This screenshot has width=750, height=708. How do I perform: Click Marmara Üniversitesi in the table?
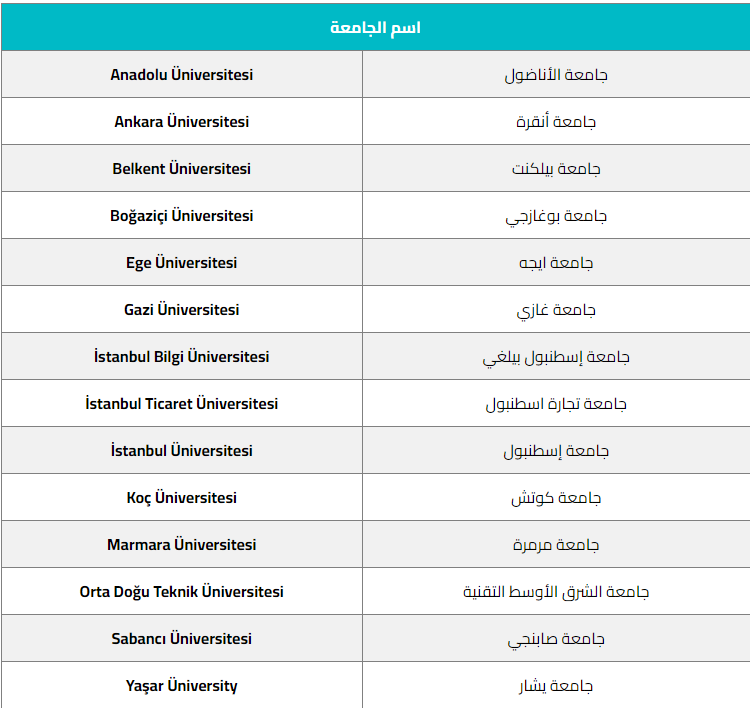pyautogui.click(x=182, y=545)
